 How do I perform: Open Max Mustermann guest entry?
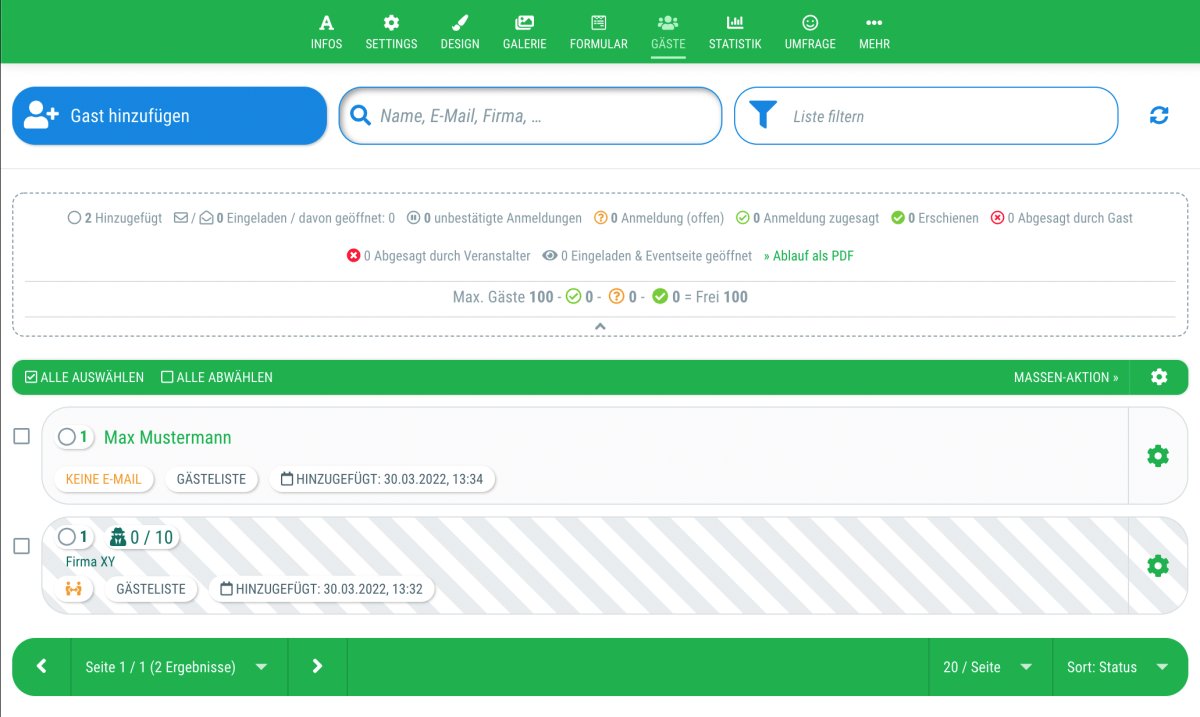tap(168, 437)
